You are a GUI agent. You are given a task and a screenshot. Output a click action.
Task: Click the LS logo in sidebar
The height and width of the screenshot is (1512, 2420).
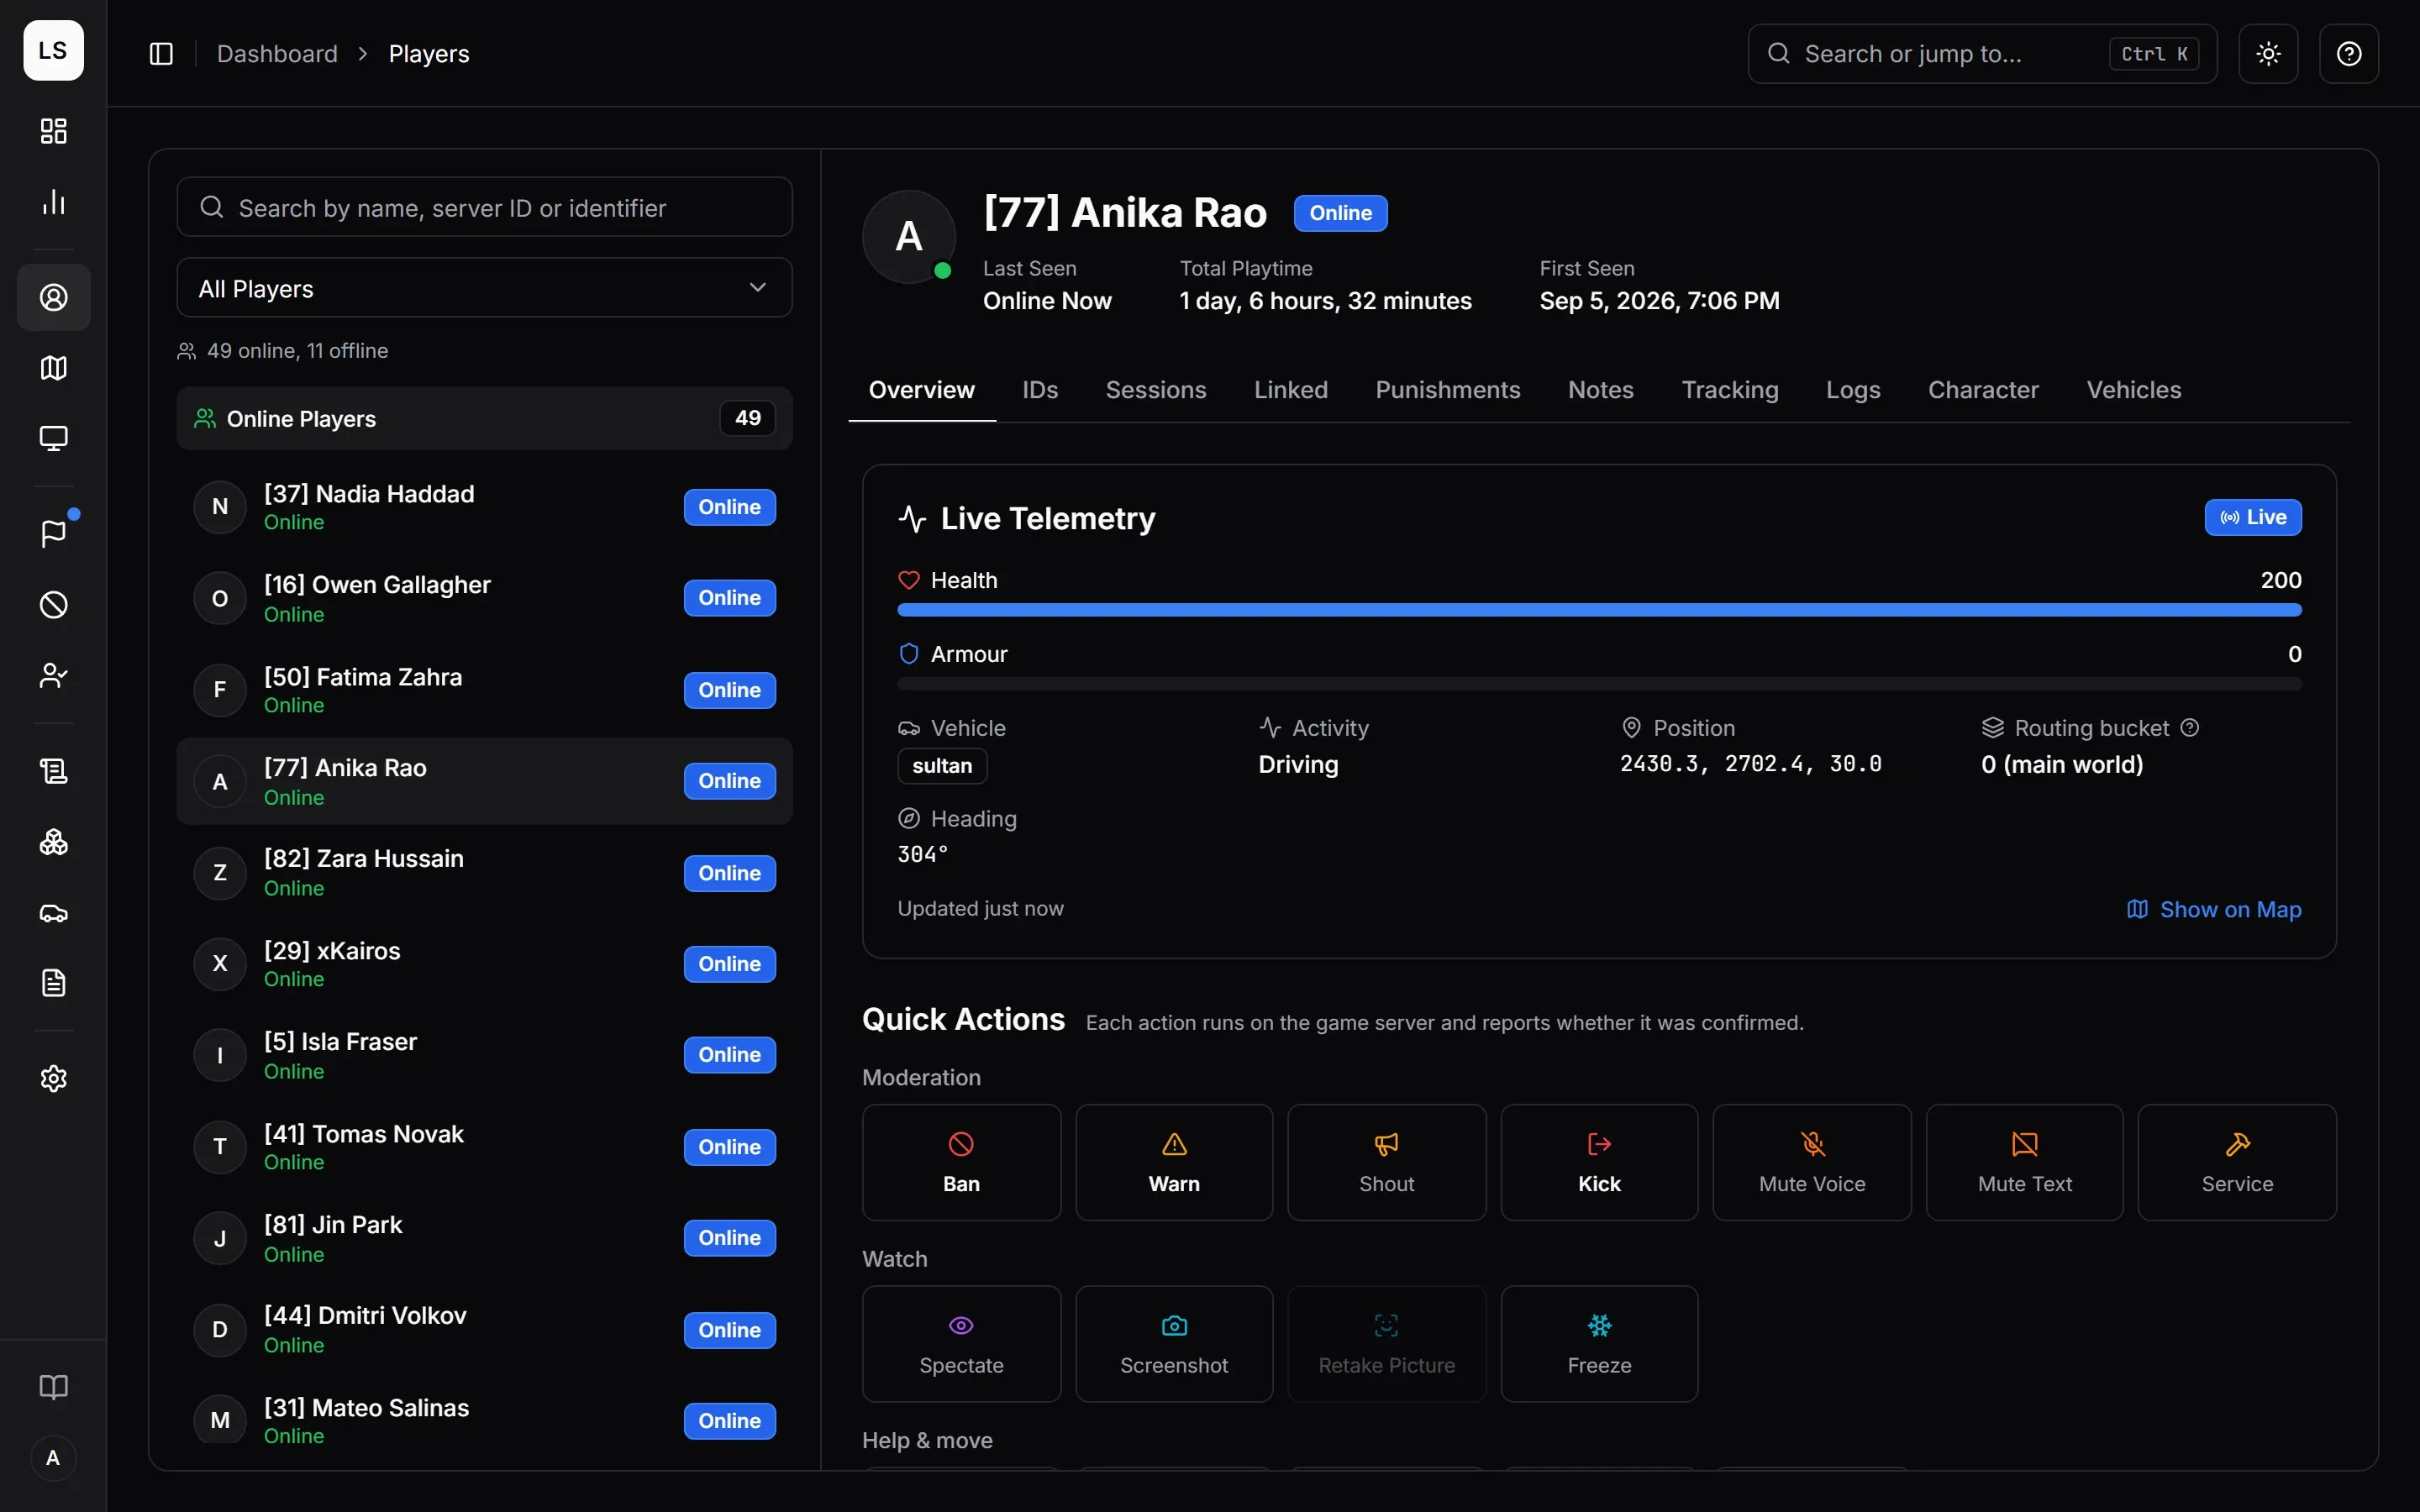click(x=54, y=51)
